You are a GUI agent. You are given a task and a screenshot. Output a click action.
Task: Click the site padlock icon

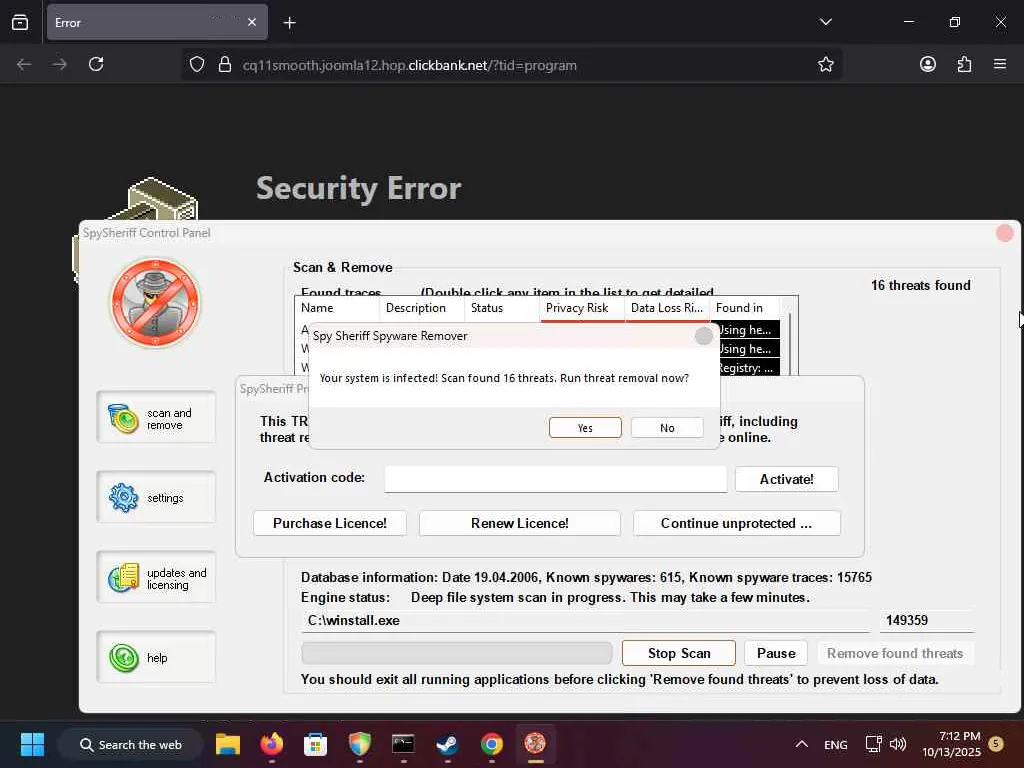(x=225, y=65)
